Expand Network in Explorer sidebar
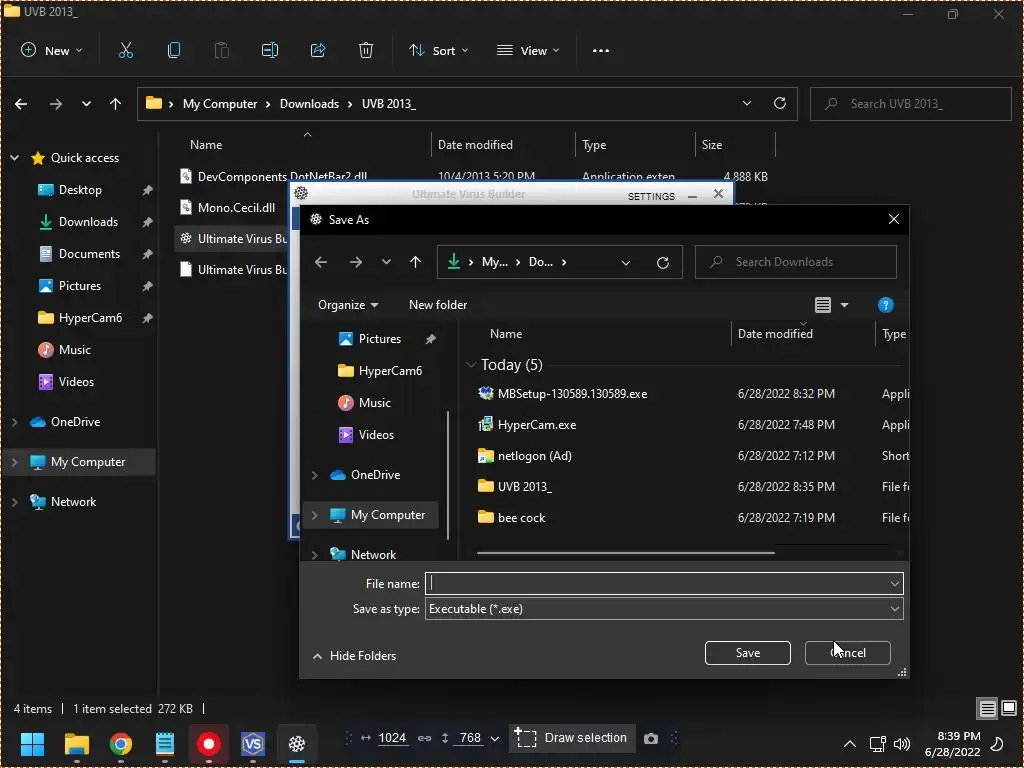 [14, 502]
